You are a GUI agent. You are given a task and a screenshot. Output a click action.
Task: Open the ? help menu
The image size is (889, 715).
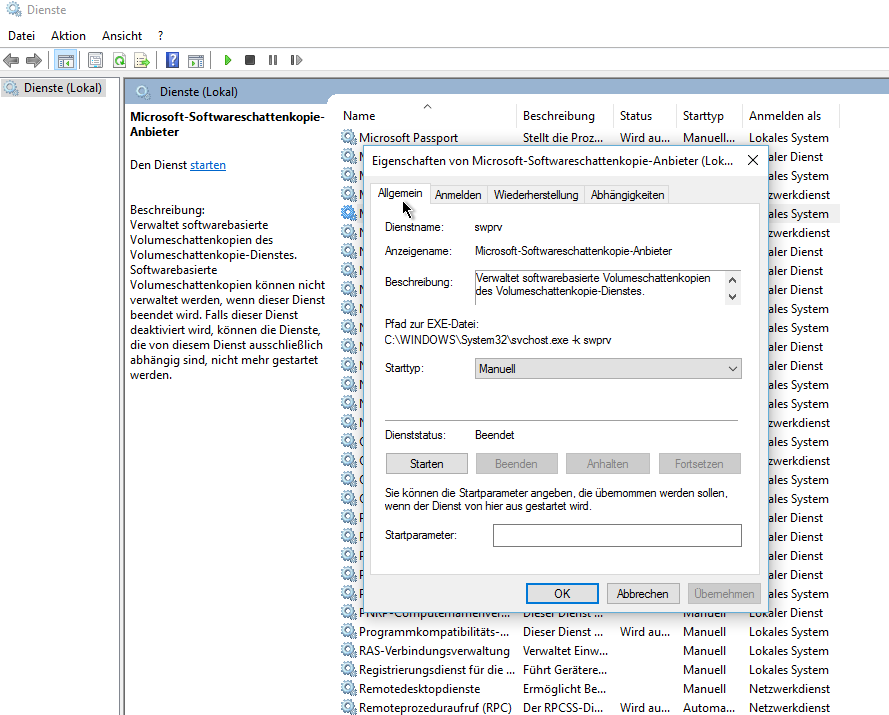pyautogui.click(x=160, y=36)
